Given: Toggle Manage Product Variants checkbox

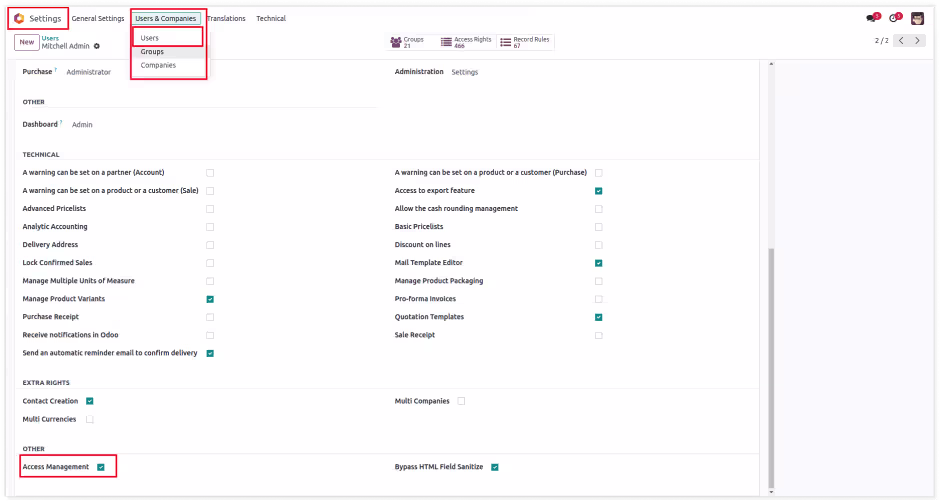Looking at the screenshot, I should coord(210,299).
